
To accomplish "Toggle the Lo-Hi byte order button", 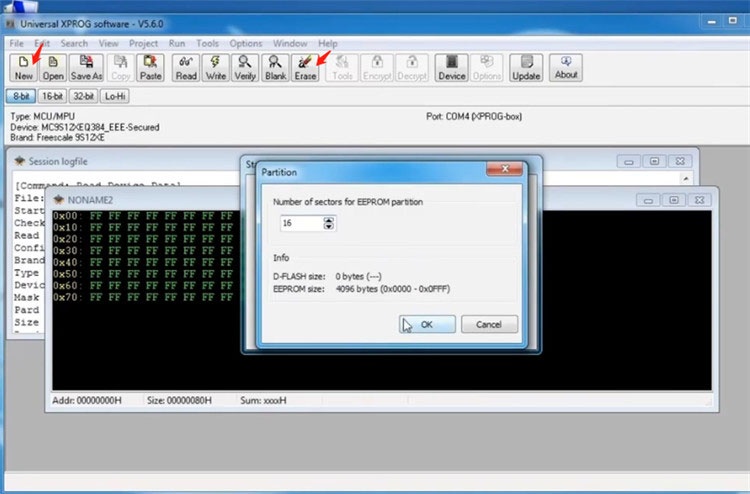I will [116, 96].
